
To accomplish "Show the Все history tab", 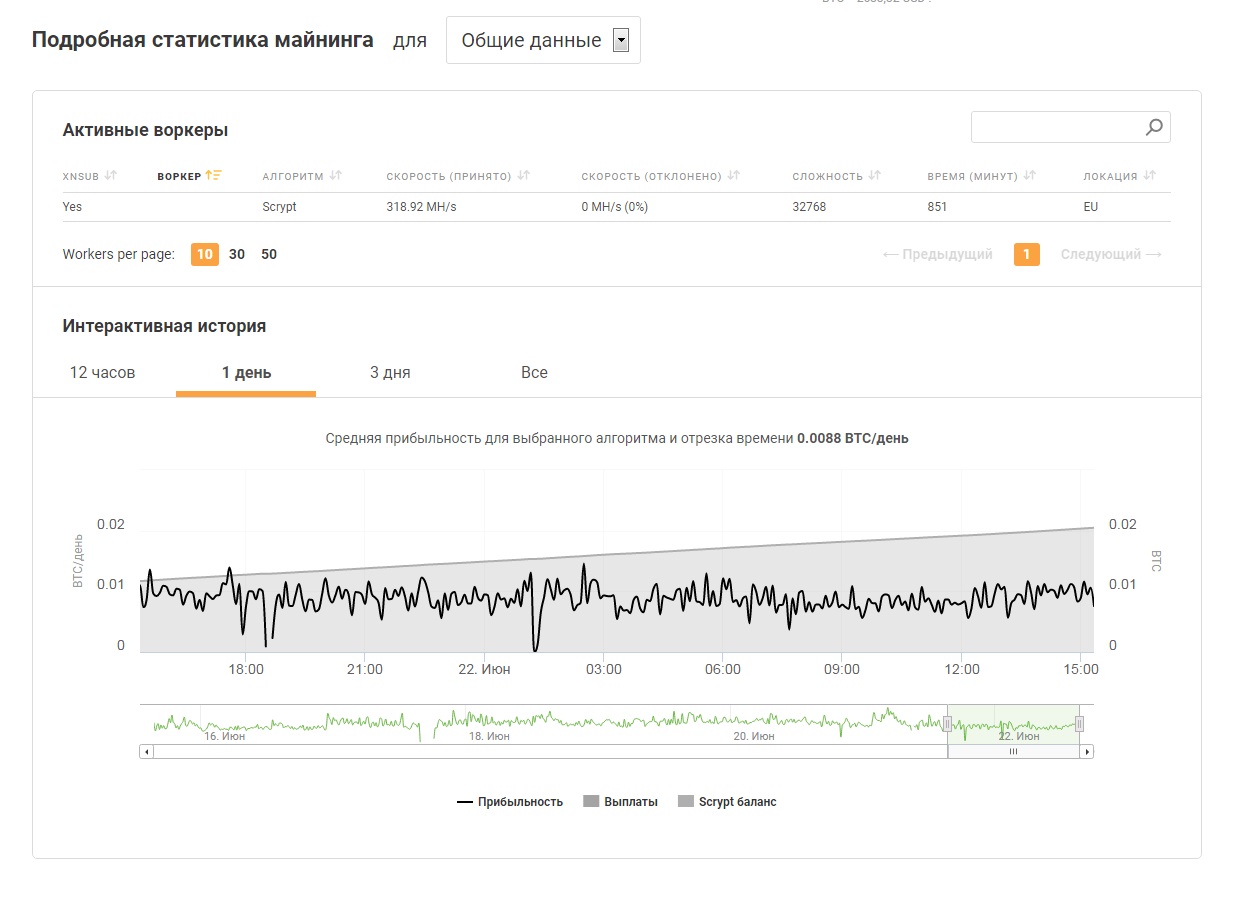I will (534, 373).
